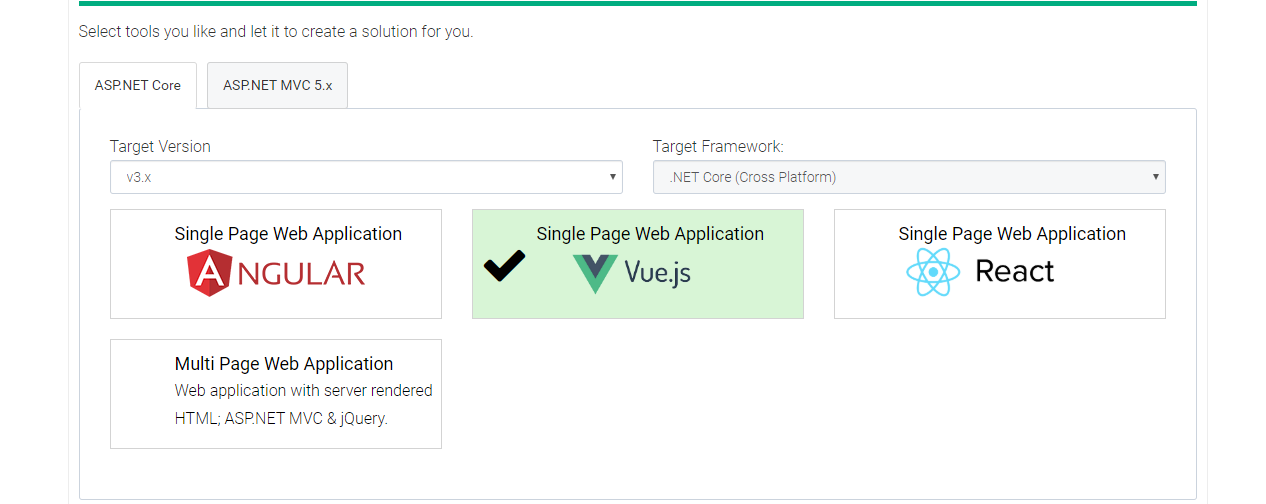Screen dimensions: 1266x504
Task: Click the green Vue V emblem
Action: [x=595, y=273]
